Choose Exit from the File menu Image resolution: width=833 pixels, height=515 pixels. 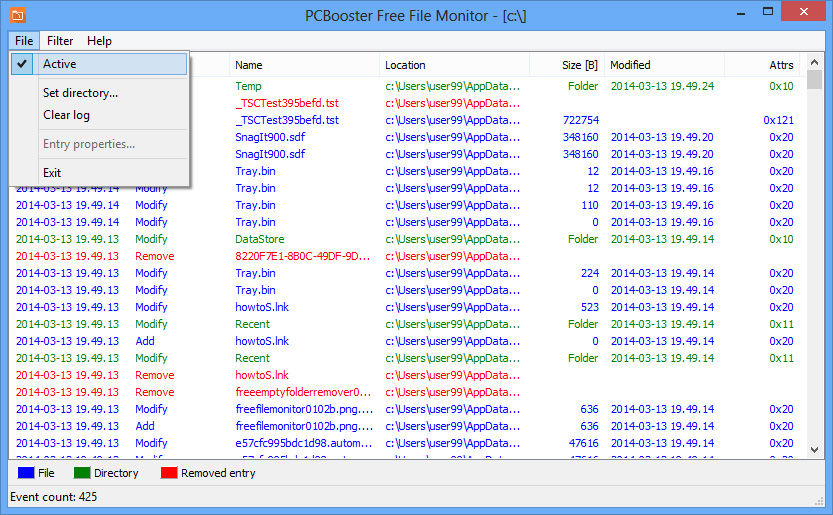point(52,173)
